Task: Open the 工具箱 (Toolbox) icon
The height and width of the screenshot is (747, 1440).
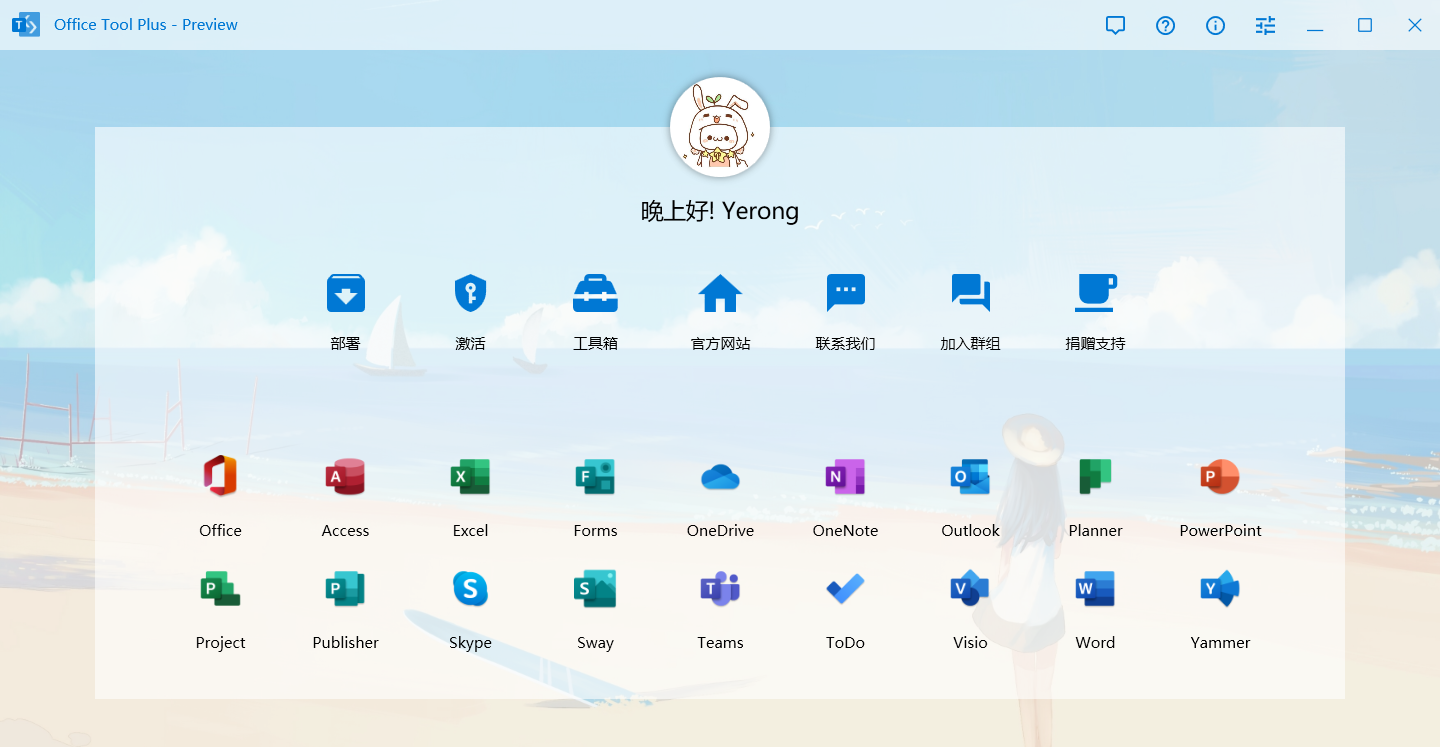Action: click(x=595, y=294)
